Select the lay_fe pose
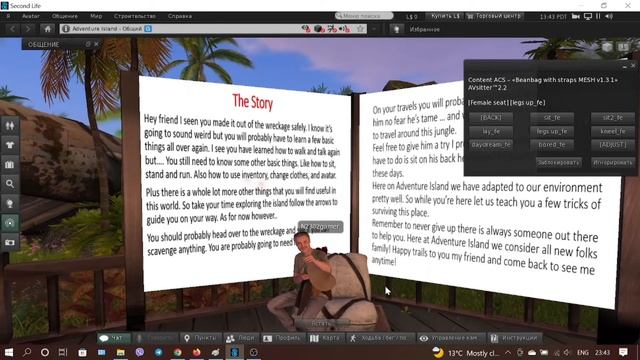This screenshot has height=360, width=640. tap(491, 131)
